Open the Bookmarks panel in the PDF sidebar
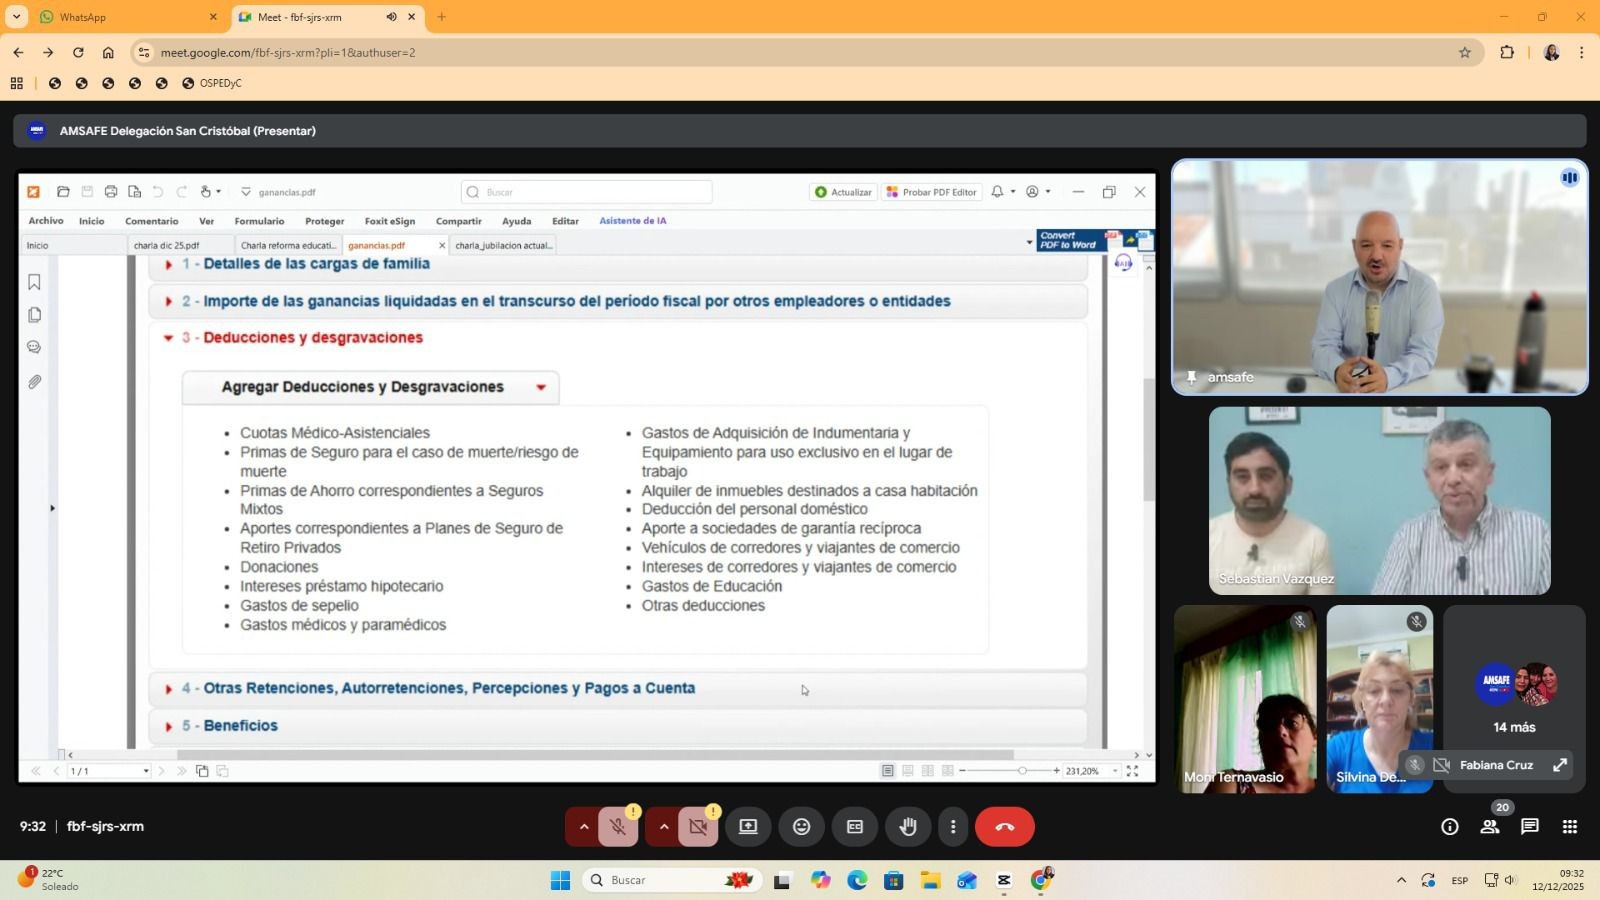1600x900 pixels. tap(34, 282)
